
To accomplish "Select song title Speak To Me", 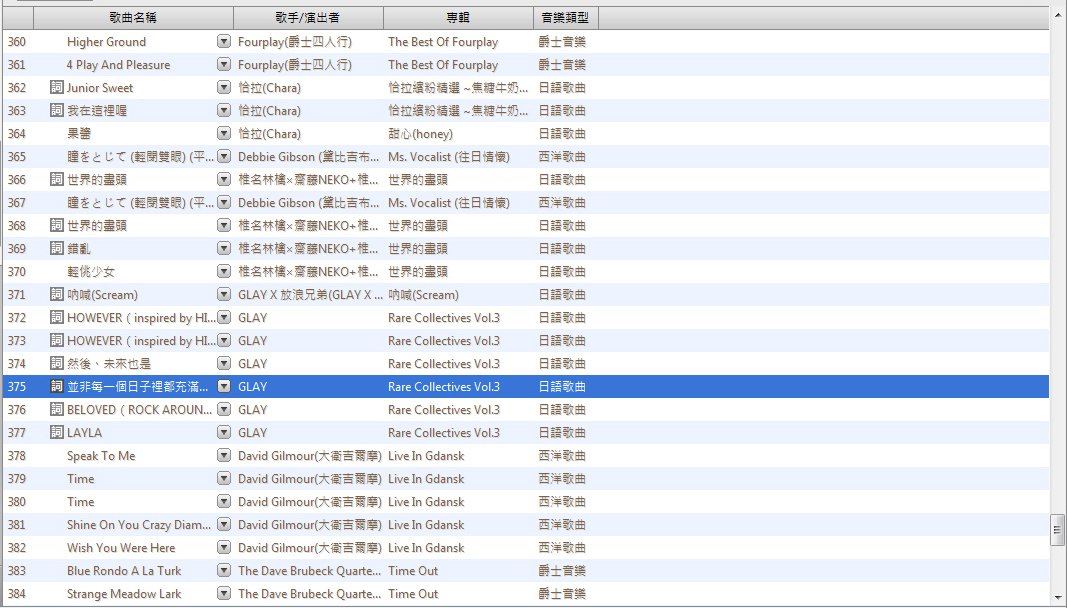I will (x=101, y=455).
